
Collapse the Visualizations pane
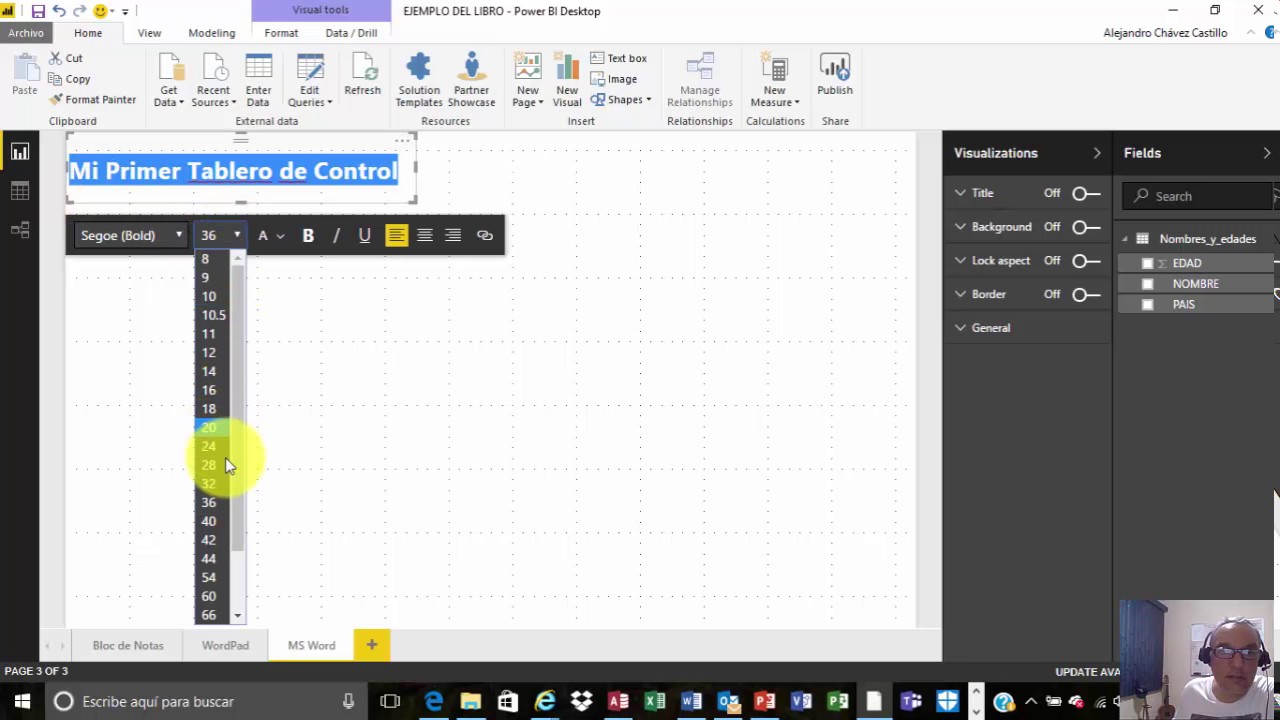coord(1097,153)
